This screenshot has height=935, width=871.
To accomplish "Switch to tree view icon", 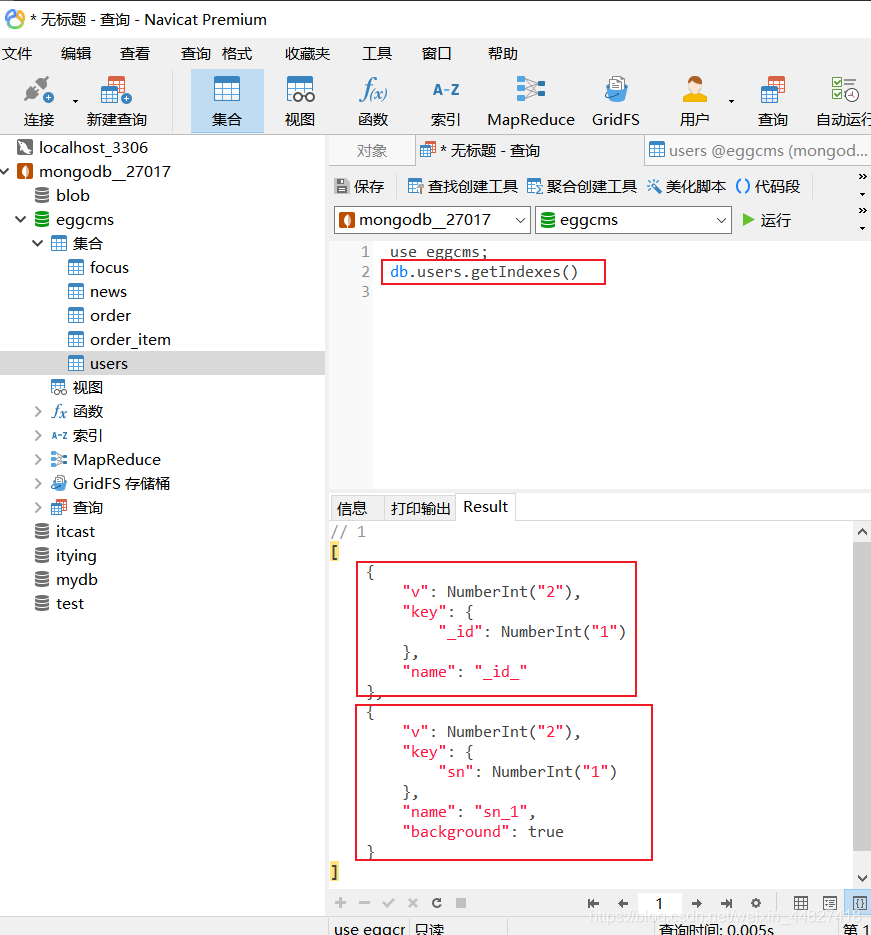I will click(830, 903).
